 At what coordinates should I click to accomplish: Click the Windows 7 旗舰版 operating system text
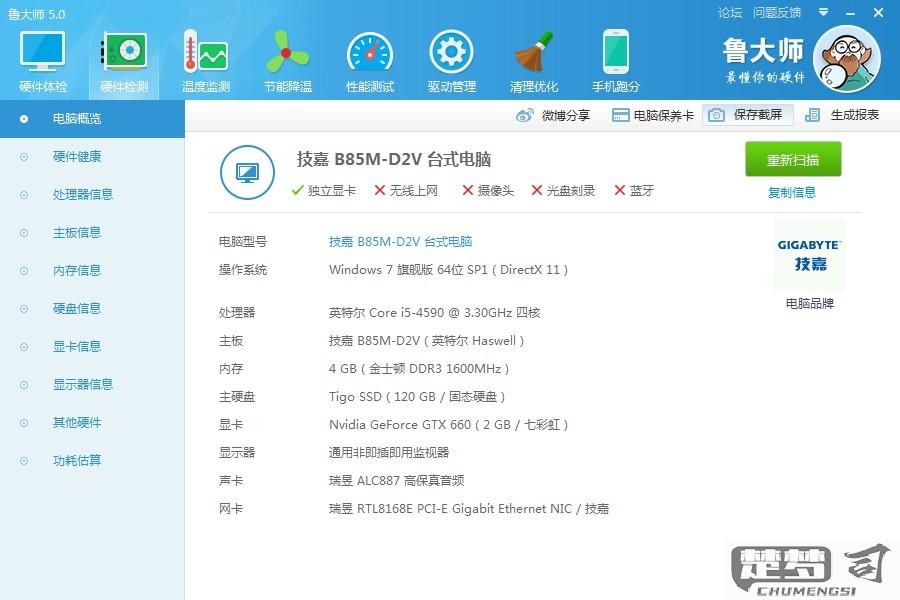448,270
